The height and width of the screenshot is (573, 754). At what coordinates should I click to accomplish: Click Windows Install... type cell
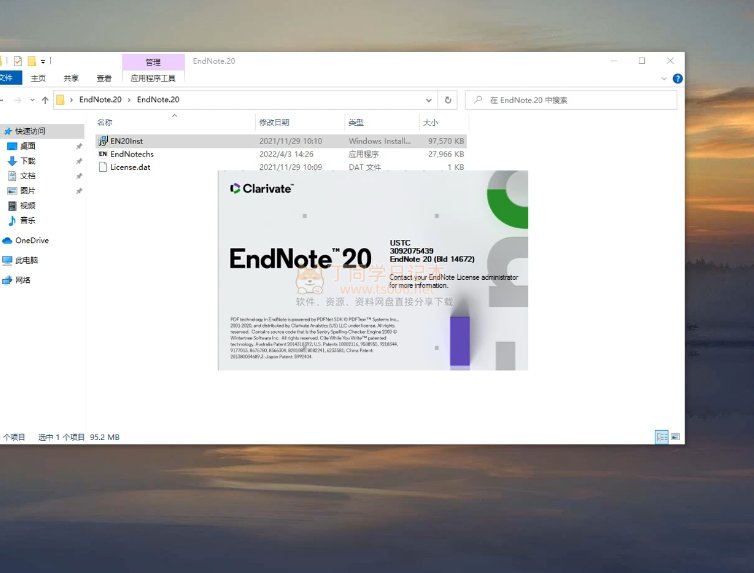click(379, 141)
